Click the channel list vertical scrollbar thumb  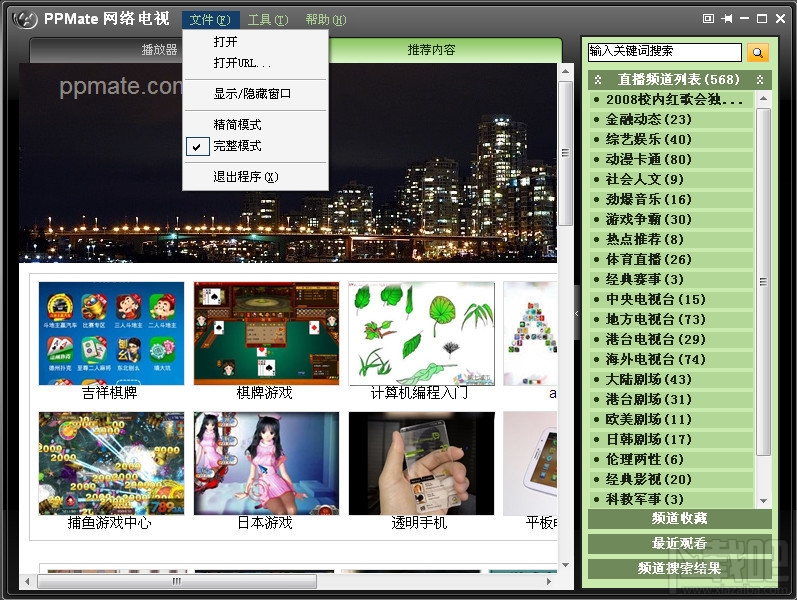tap(763, 282)
